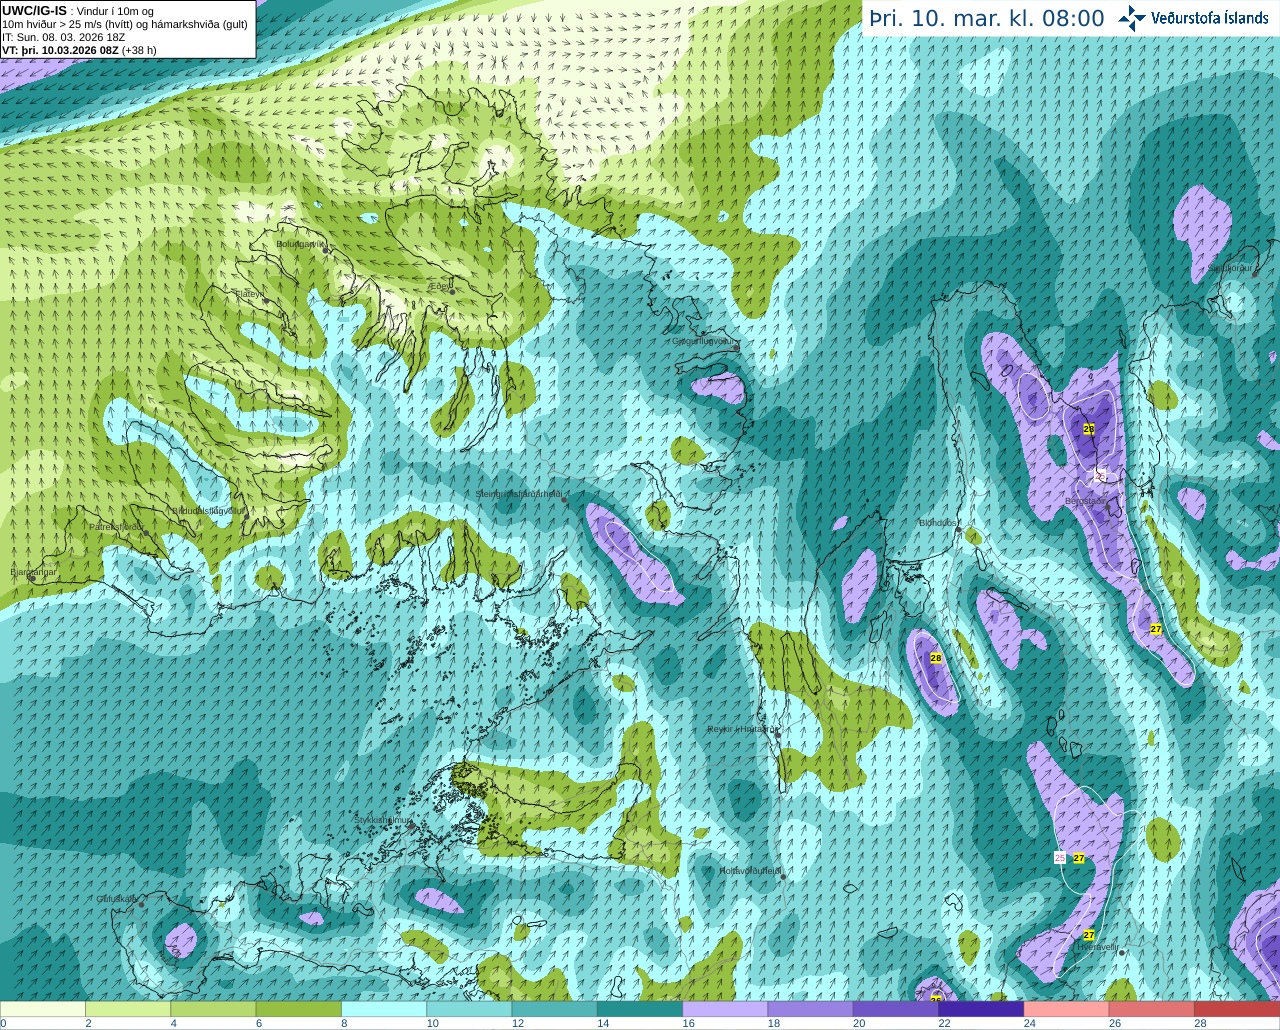
Task: Click the date title 'Þri. 10. mar. kl. 08:00'
Action: pyautogui.click(x=987, y=19)
